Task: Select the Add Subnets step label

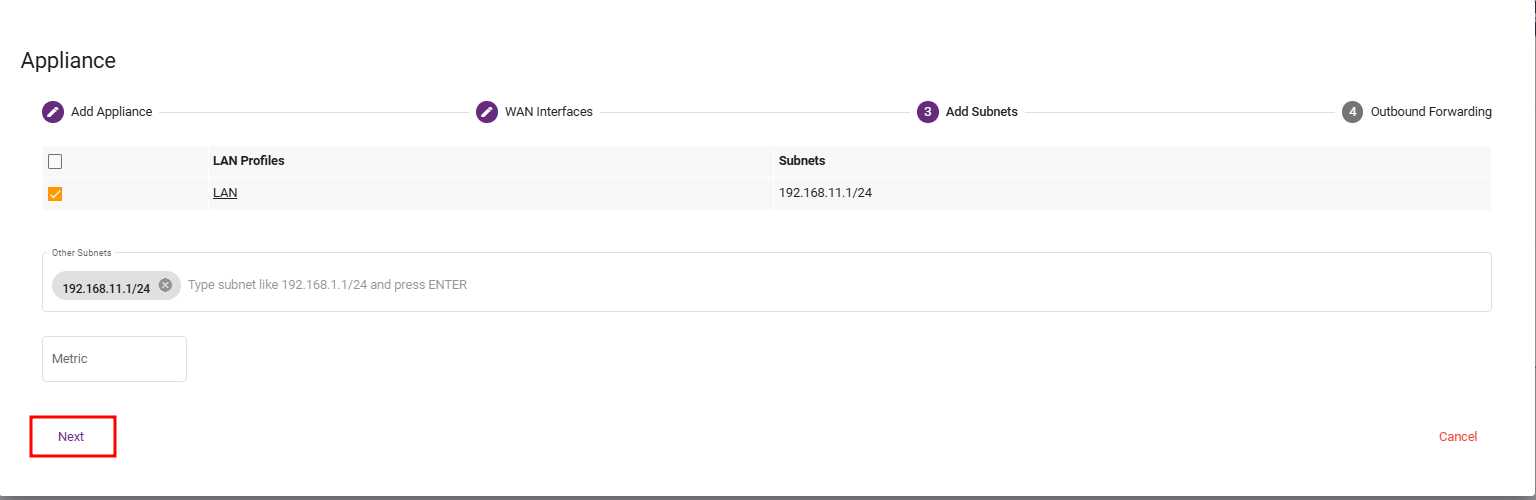Action: point(981,112)
